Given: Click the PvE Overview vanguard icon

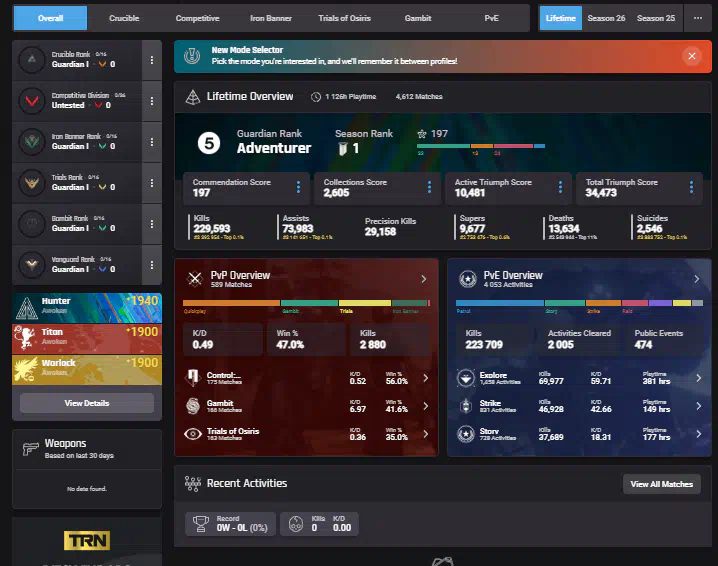Looking at the screenshot, I should (x=468, y=278).
